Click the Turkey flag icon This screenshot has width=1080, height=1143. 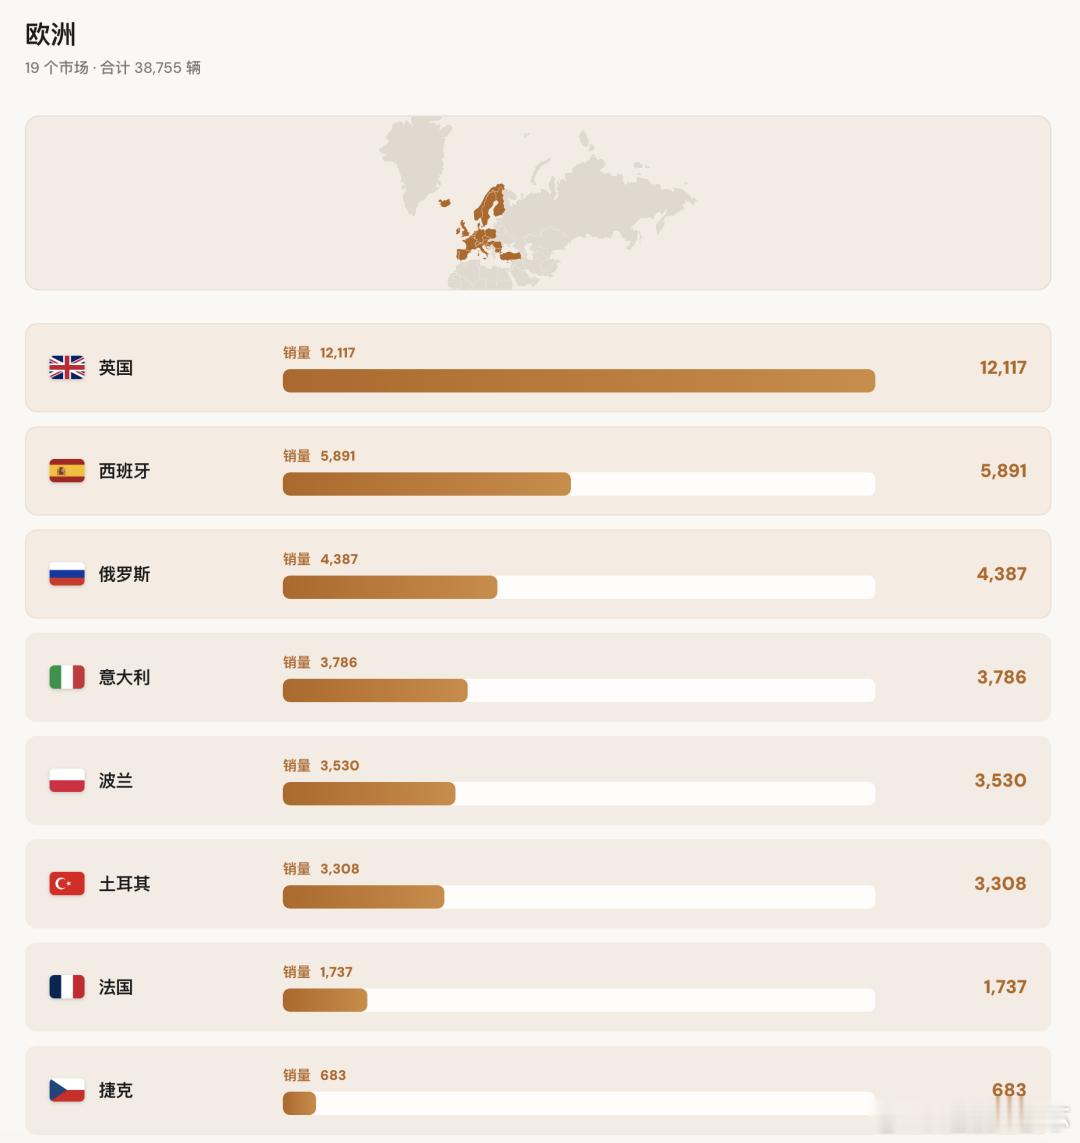[67, 883]
